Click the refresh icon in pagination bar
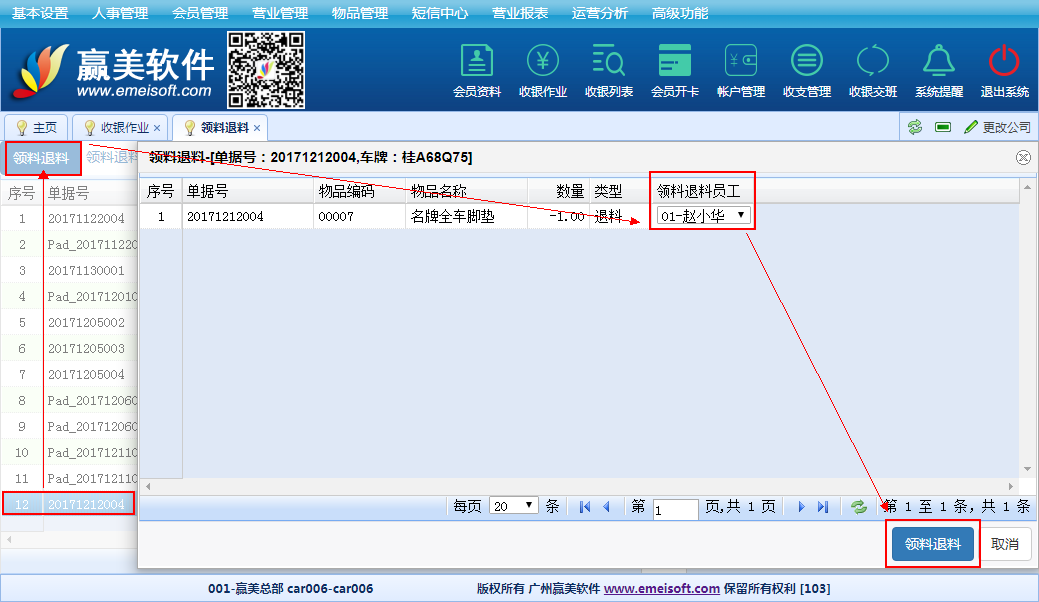The height and width of the screenshot is (602, 1039). 859,507
